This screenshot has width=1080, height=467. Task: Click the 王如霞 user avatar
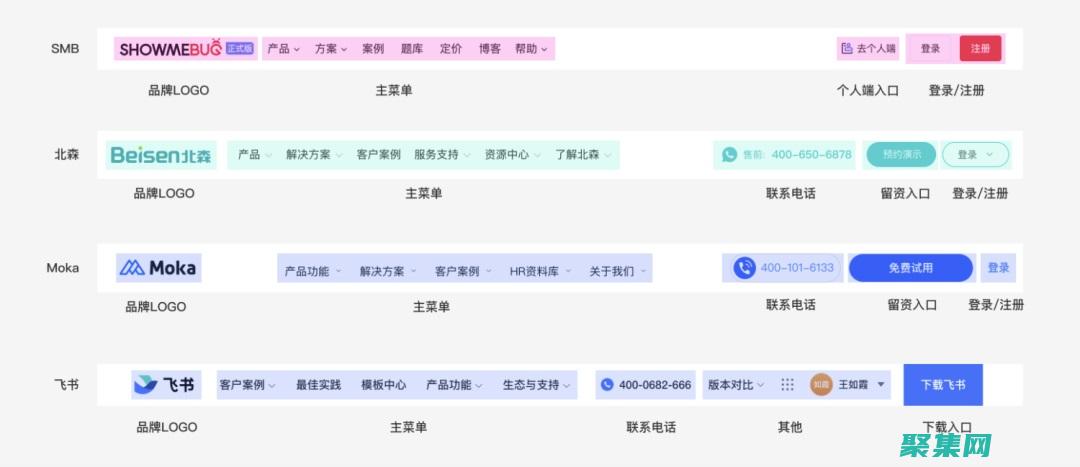click(821, 384)
